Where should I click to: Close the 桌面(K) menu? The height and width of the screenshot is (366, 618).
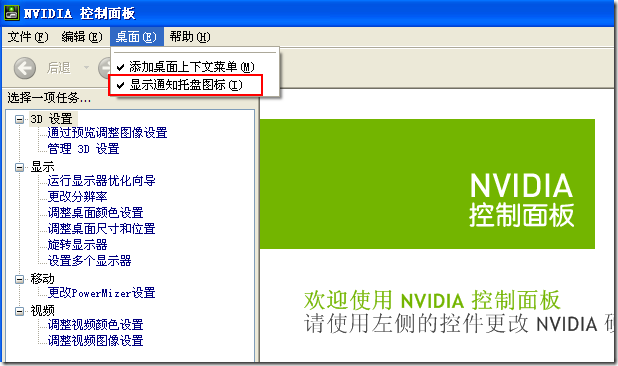point(136,37)
